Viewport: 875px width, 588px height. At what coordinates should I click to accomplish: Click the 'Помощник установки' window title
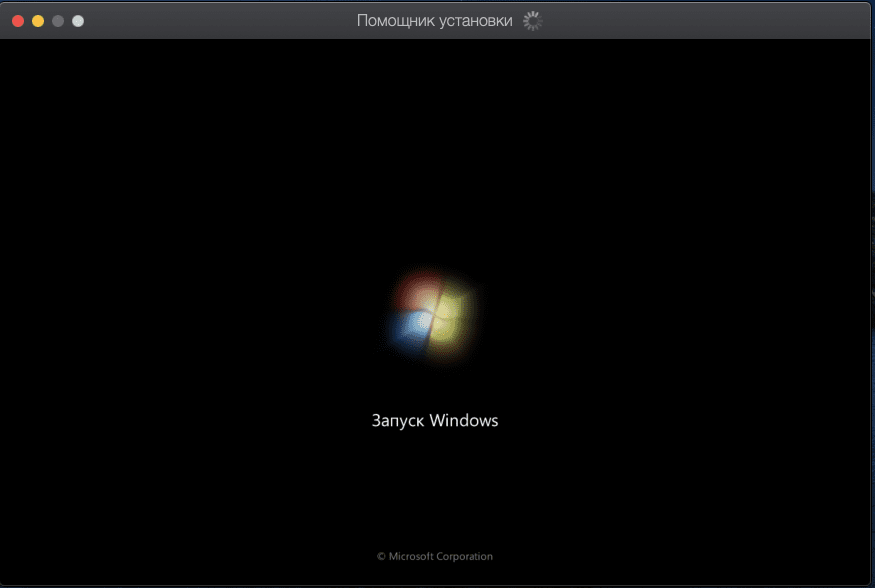[434, 21]
